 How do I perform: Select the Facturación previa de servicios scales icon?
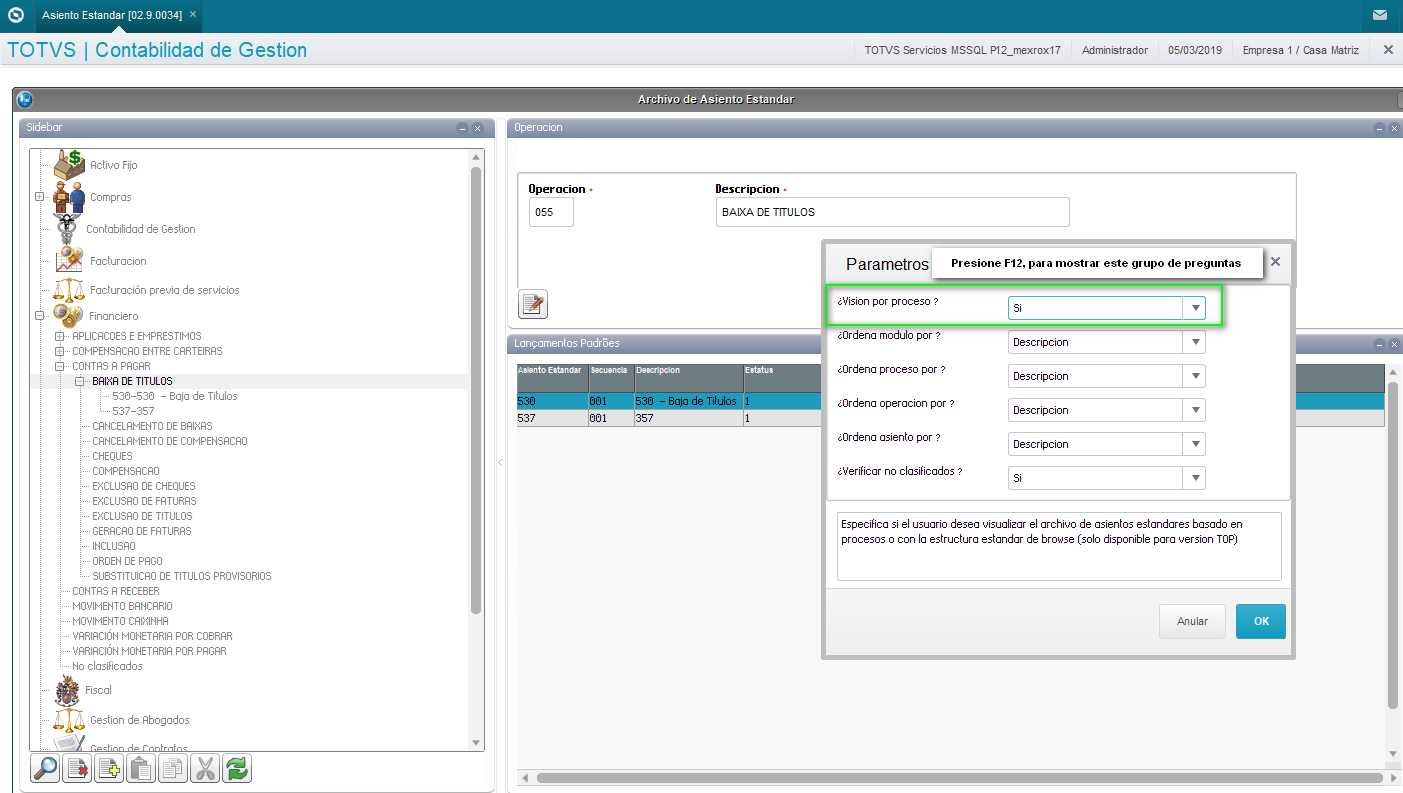tap(69, 290)
